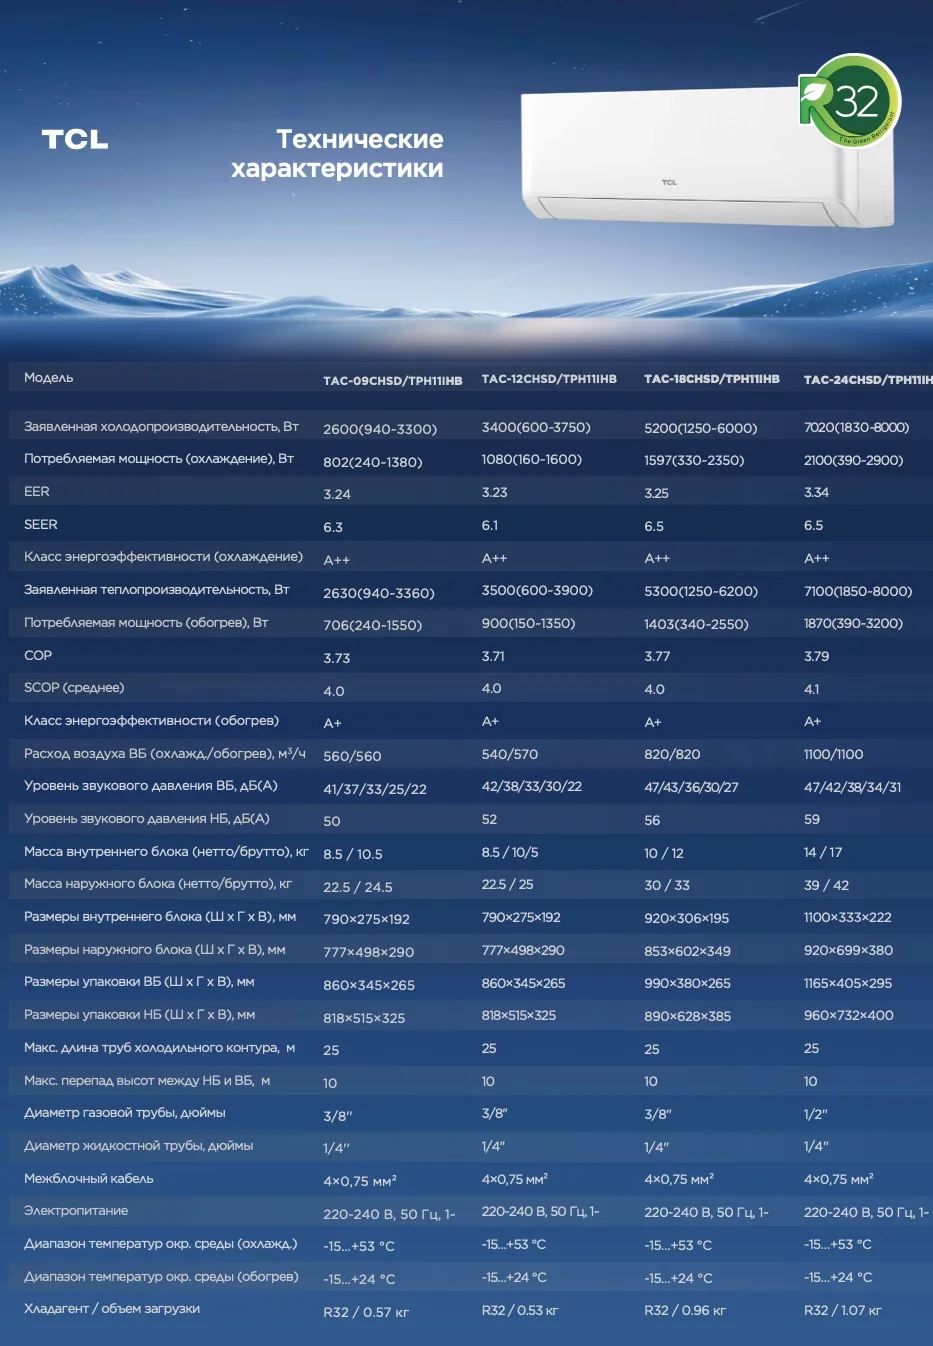This screenshot has width=933, height=1346.
Task: Select the 'Модель' header label
Action: [x=49, y=378]
